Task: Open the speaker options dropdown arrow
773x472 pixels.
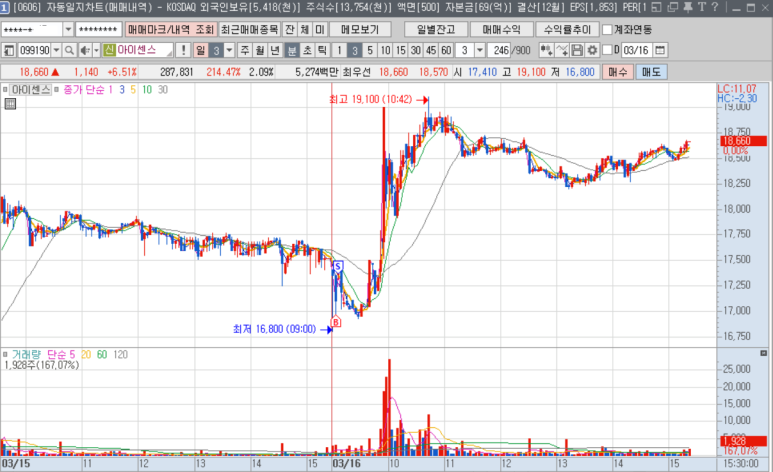Action: coord(96,50)
